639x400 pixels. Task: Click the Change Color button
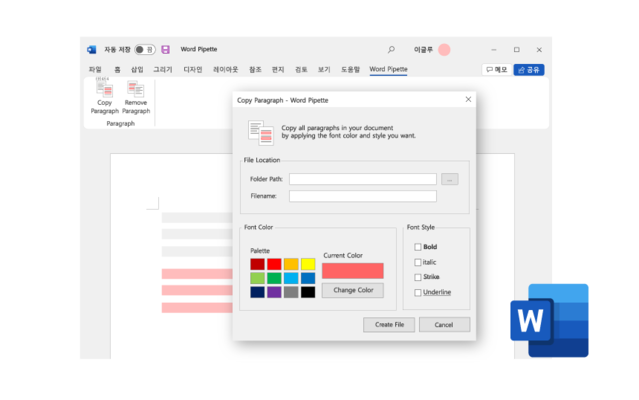353,290
